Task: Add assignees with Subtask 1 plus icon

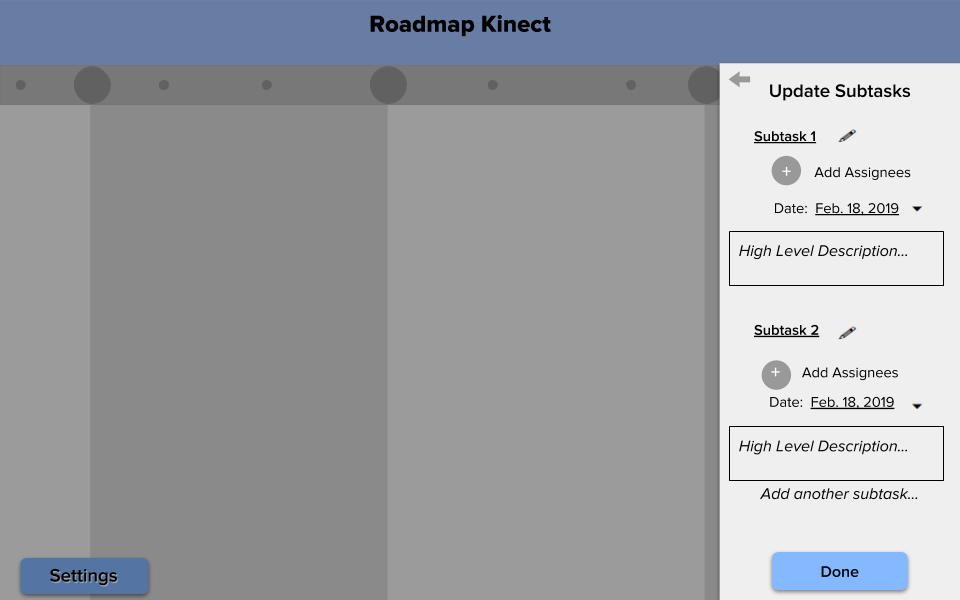Action: [x=786, y=171]
